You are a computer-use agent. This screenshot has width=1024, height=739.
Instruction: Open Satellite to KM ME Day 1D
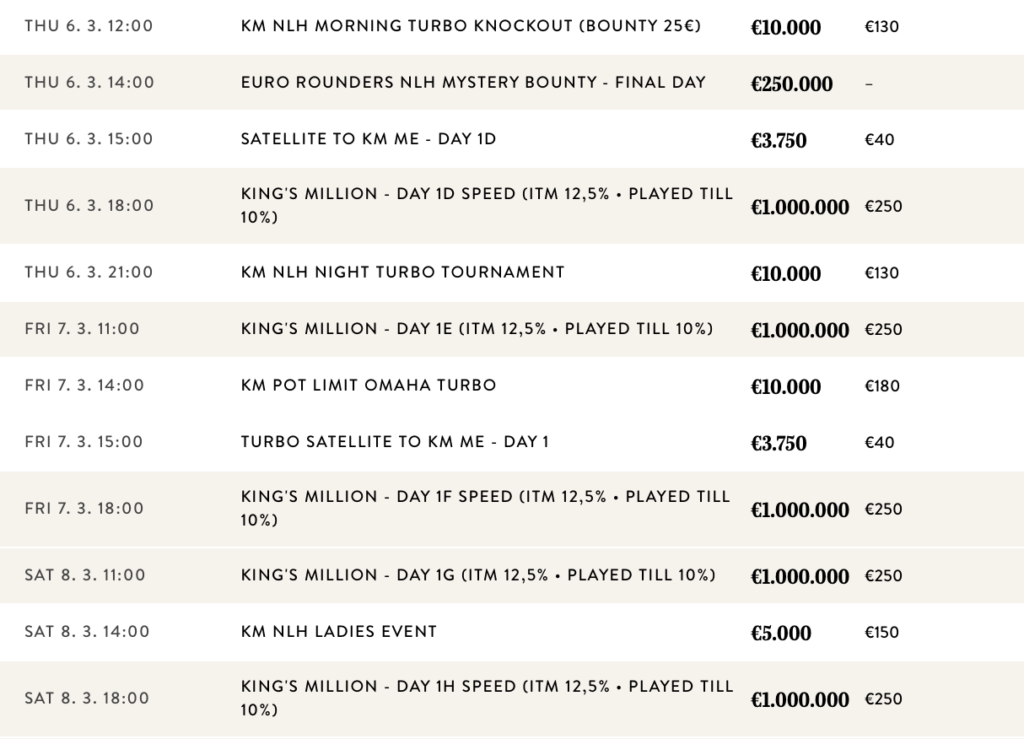(368, 139)
